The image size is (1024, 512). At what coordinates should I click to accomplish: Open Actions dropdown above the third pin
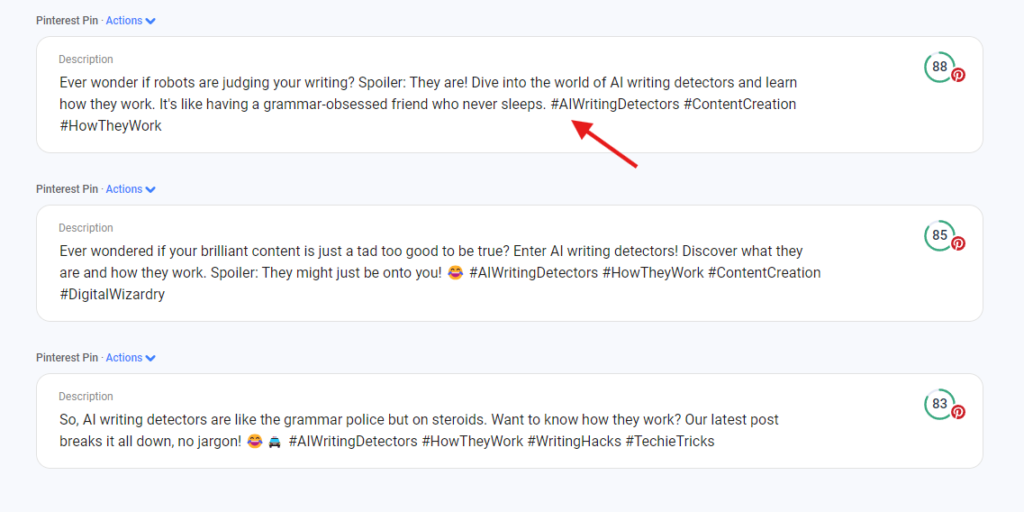pyautogui.click(x=131, y=358)
